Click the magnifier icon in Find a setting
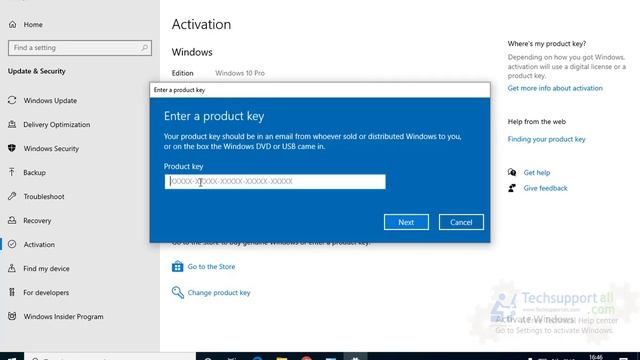This screenshot has height=360, width=640. tap(144, 48)
